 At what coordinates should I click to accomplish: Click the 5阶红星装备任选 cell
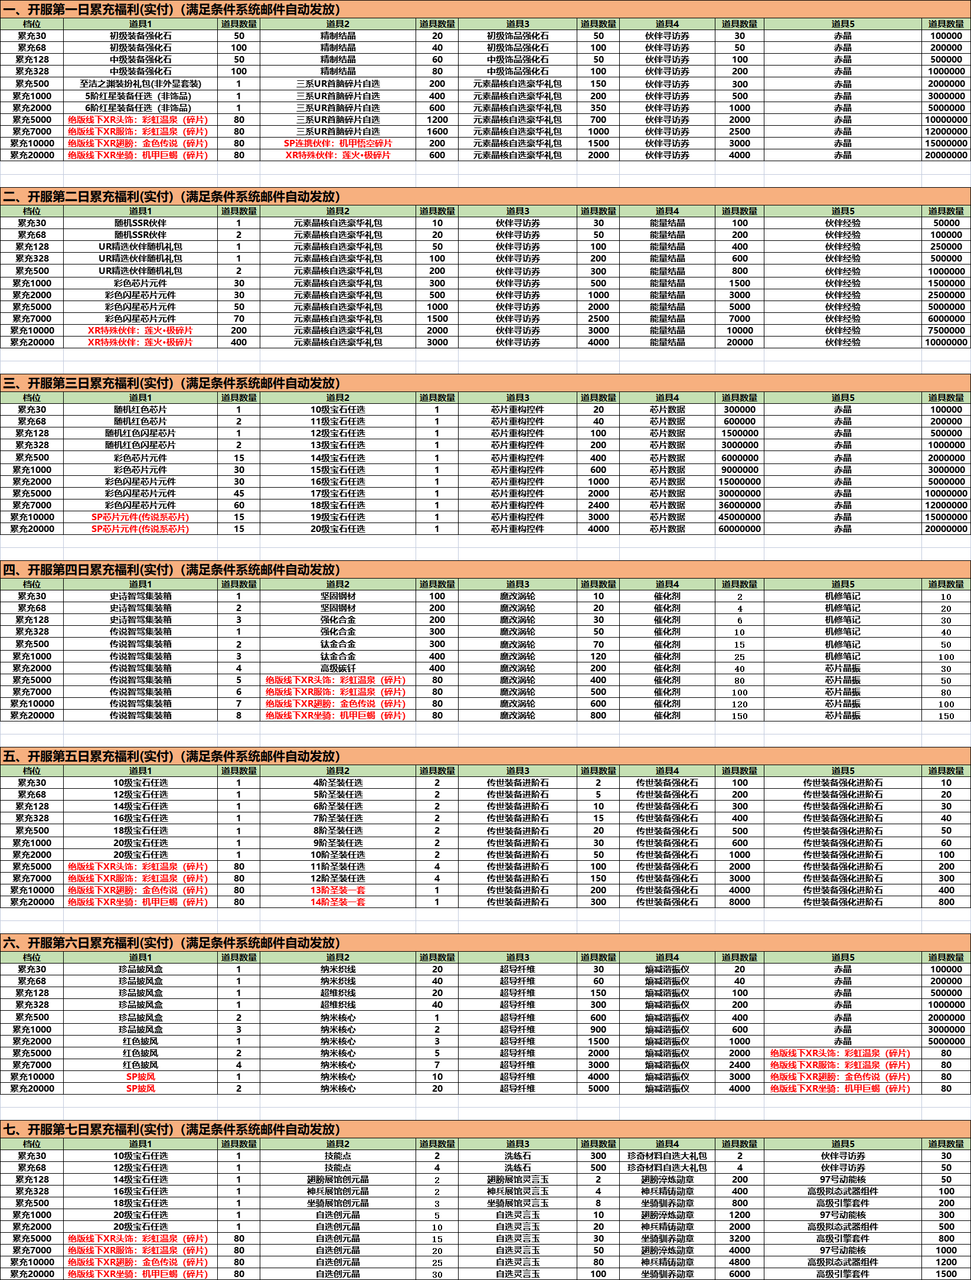click(x=140, y=96)
